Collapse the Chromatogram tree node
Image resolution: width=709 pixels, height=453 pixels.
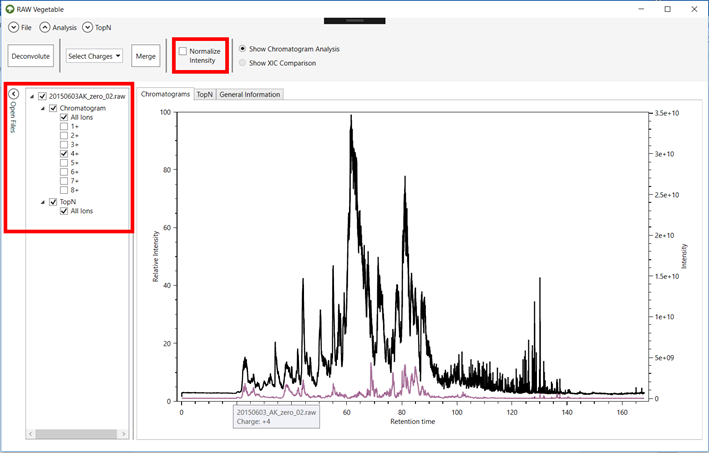43,109
